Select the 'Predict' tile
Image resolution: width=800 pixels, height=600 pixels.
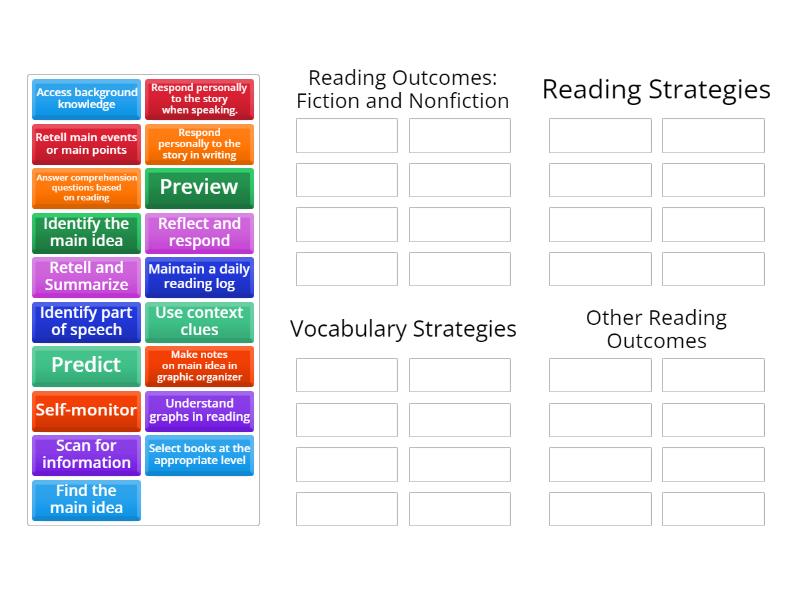tap(86, 366)
